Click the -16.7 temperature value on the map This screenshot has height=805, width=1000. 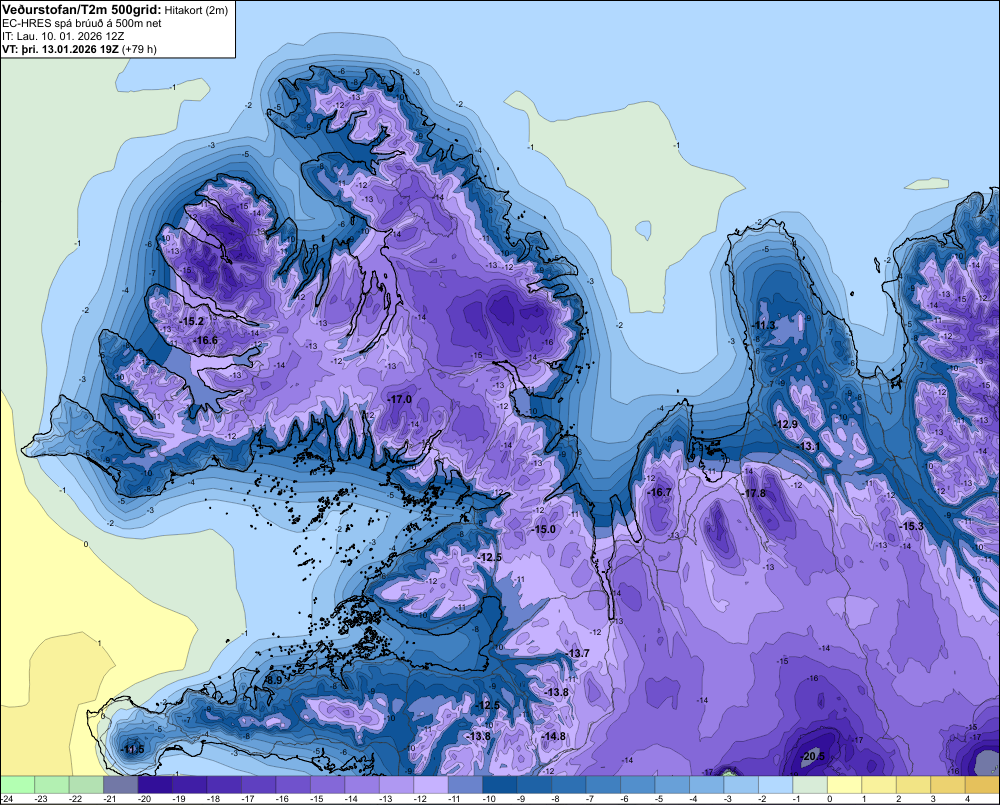tap(659, 492)
